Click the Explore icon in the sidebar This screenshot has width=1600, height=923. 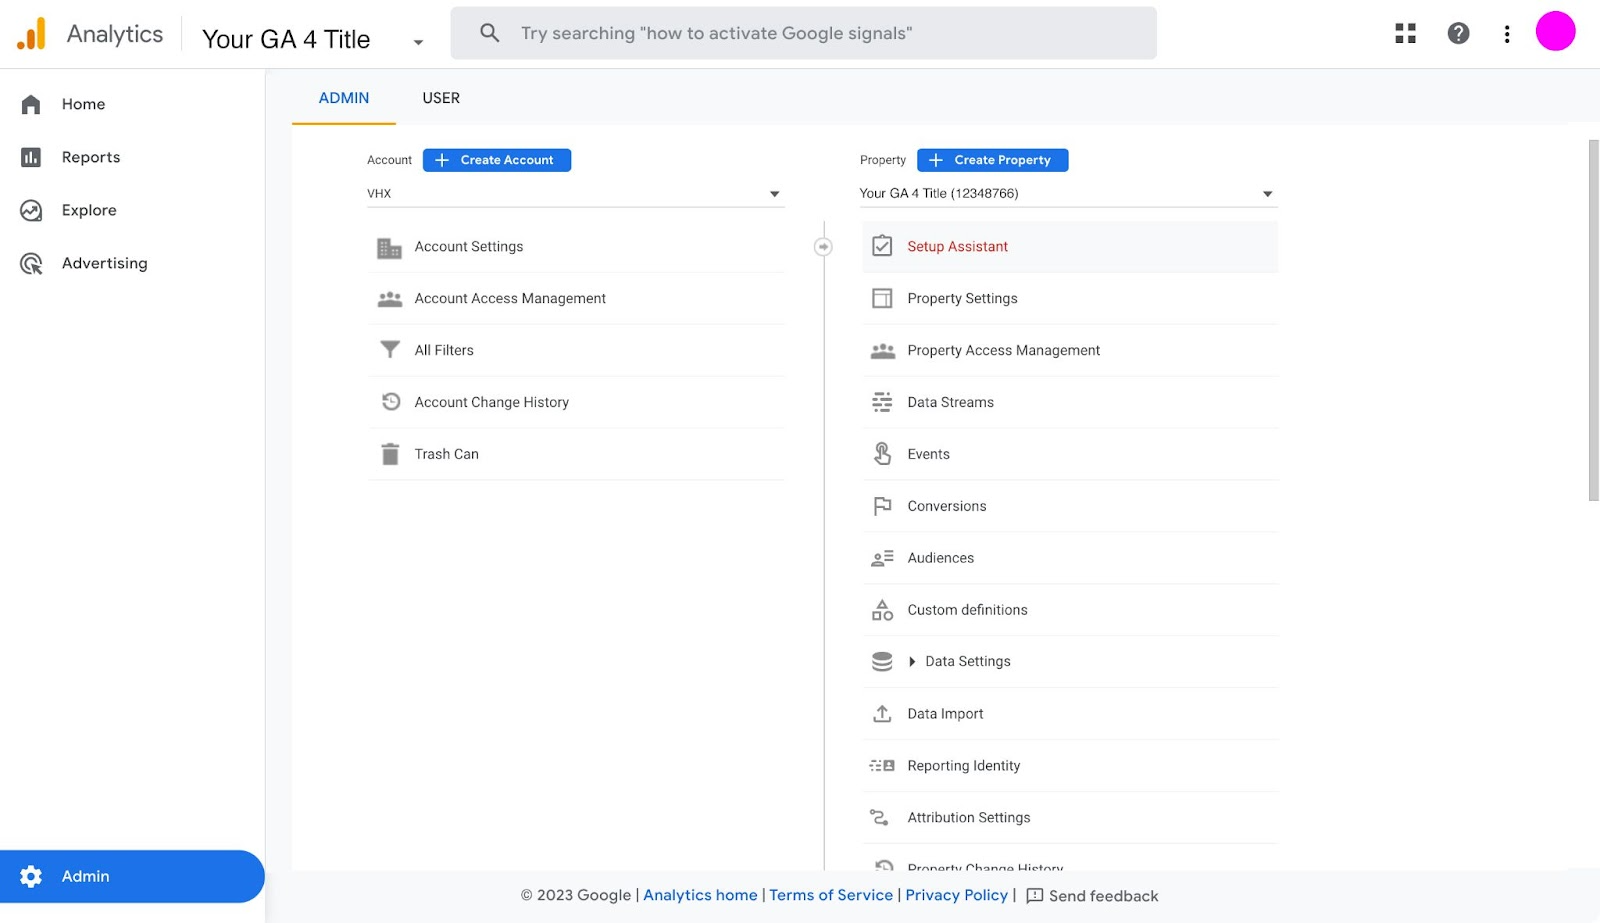31,210
